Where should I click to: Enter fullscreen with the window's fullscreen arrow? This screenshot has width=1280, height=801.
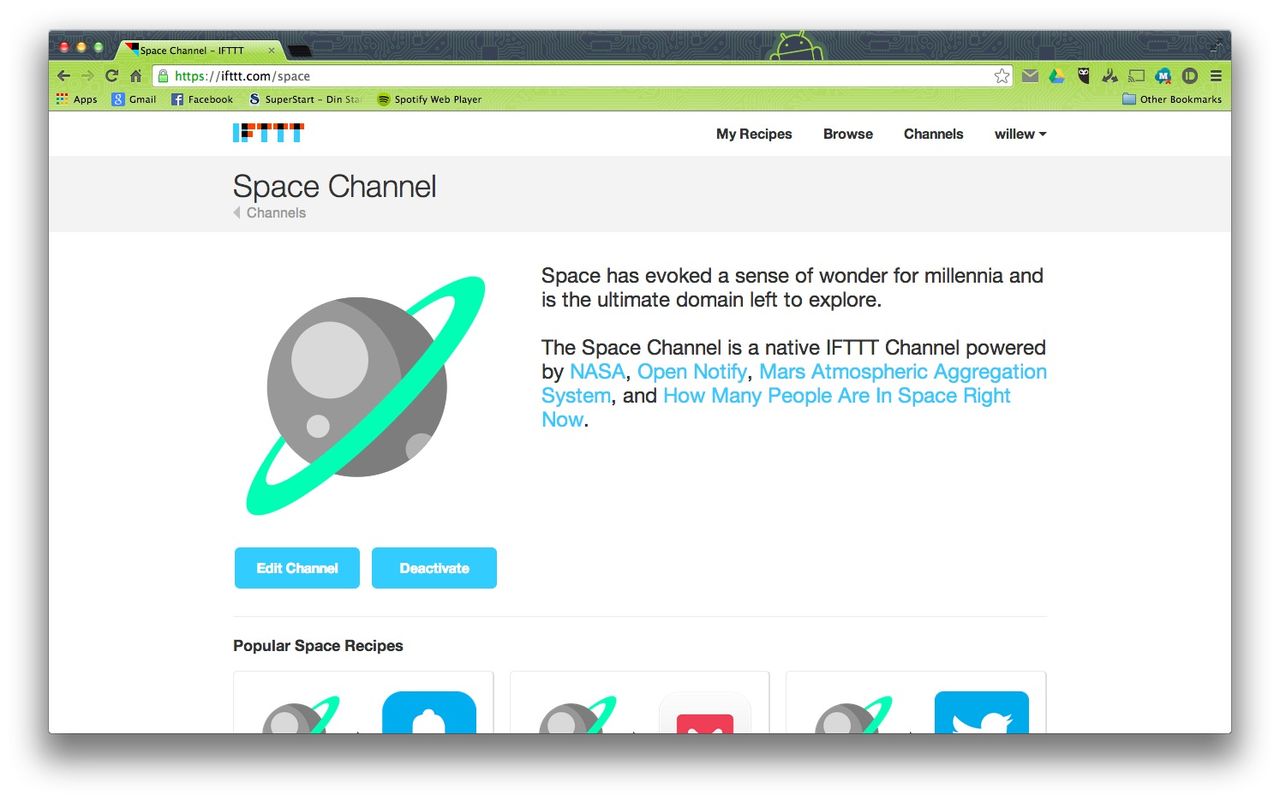1216,46
